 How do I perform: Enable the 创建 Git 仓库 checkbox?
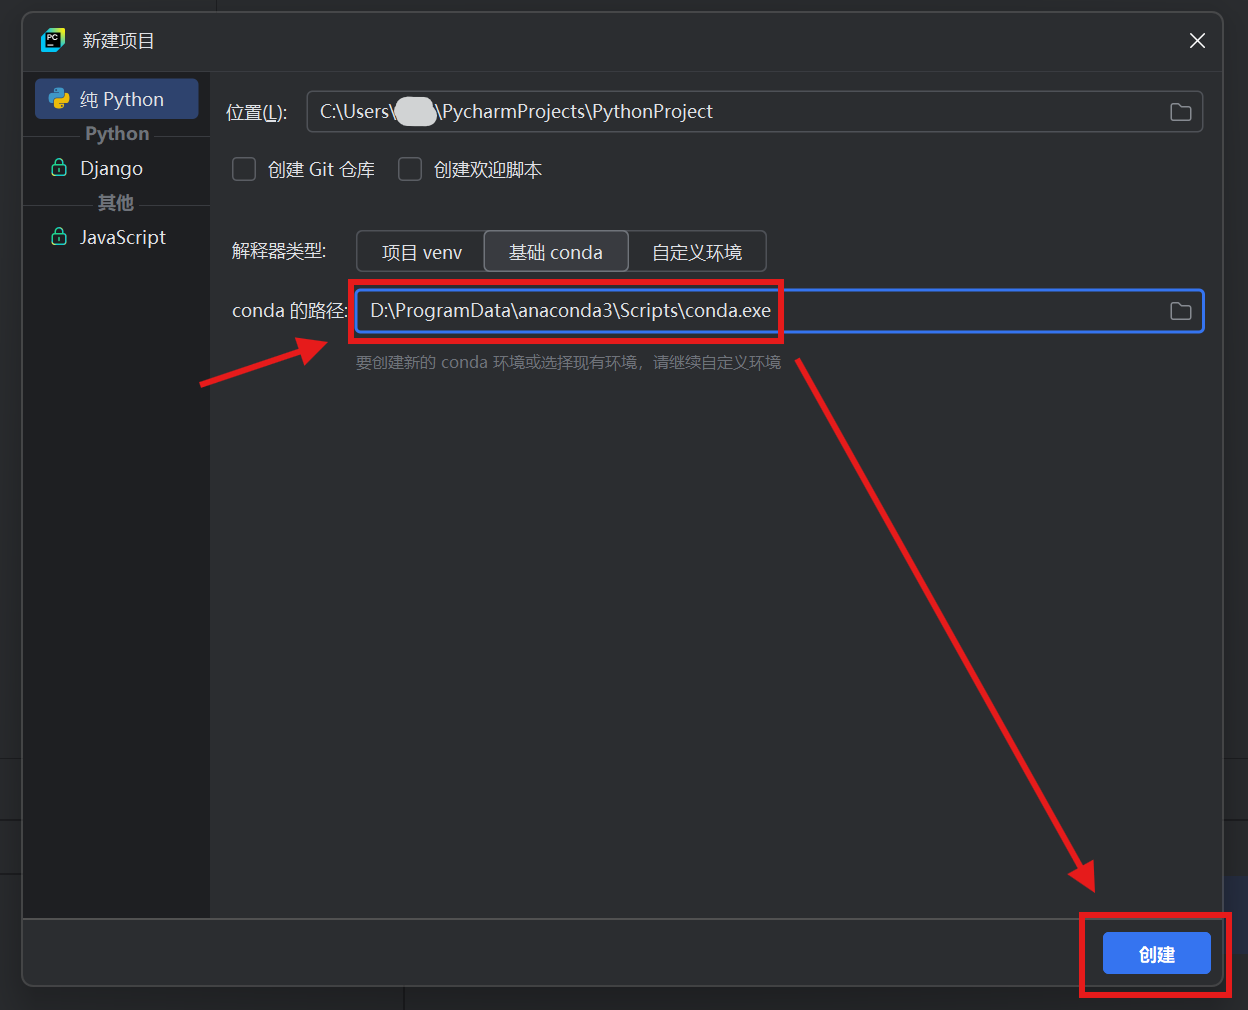tap(244, 169)
